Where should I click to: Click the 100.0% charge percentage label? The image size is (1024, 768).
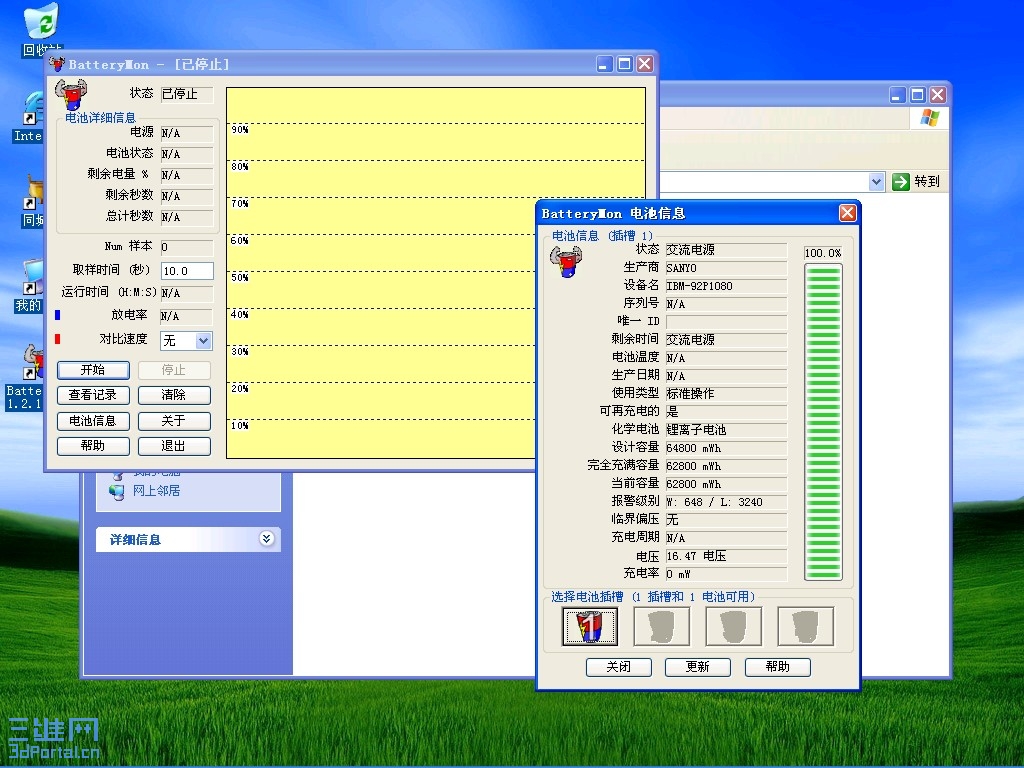[x=823, y=253]
